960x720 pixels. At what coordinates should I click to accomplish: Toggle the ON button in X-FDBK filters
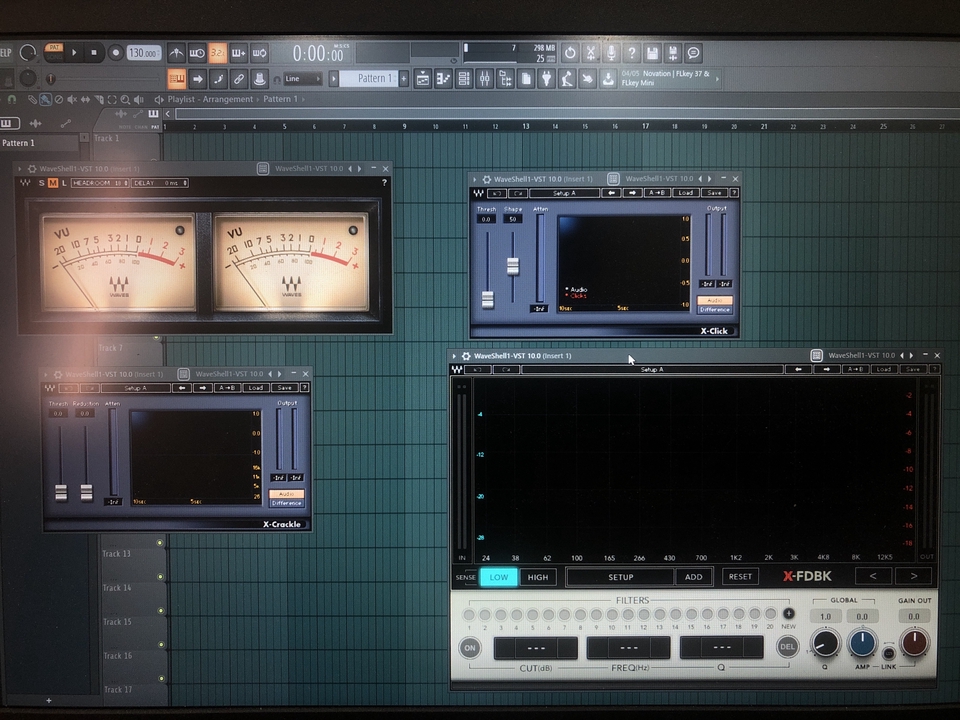(x=470, y=647)
